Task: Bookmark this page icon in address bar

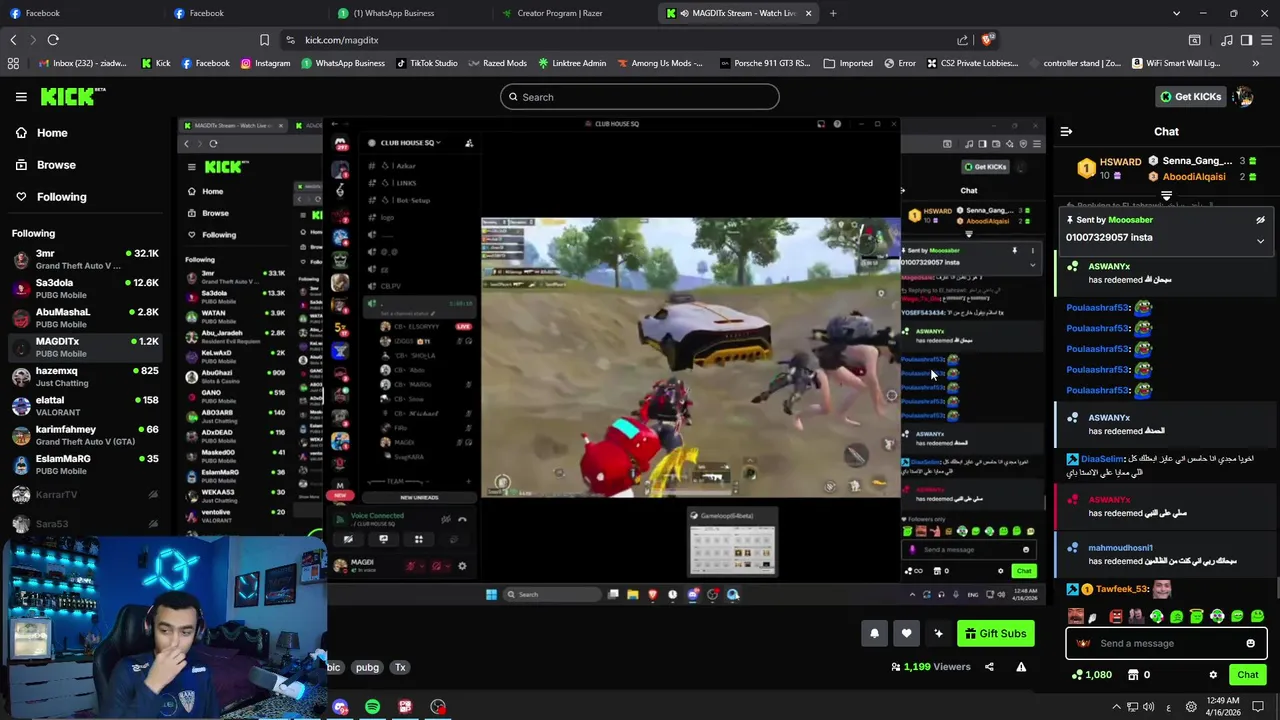Action: [264, 40]
